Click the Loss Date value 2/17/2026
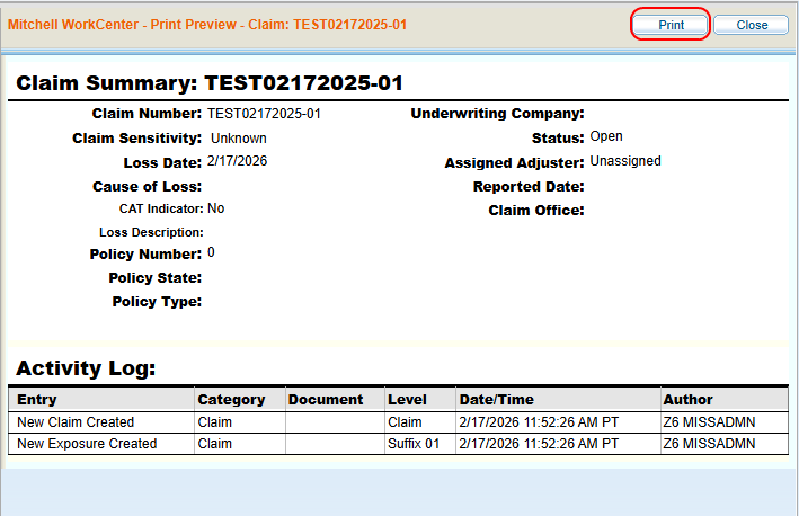The width and height of the screenshot is (799, 516). point(237,160)
